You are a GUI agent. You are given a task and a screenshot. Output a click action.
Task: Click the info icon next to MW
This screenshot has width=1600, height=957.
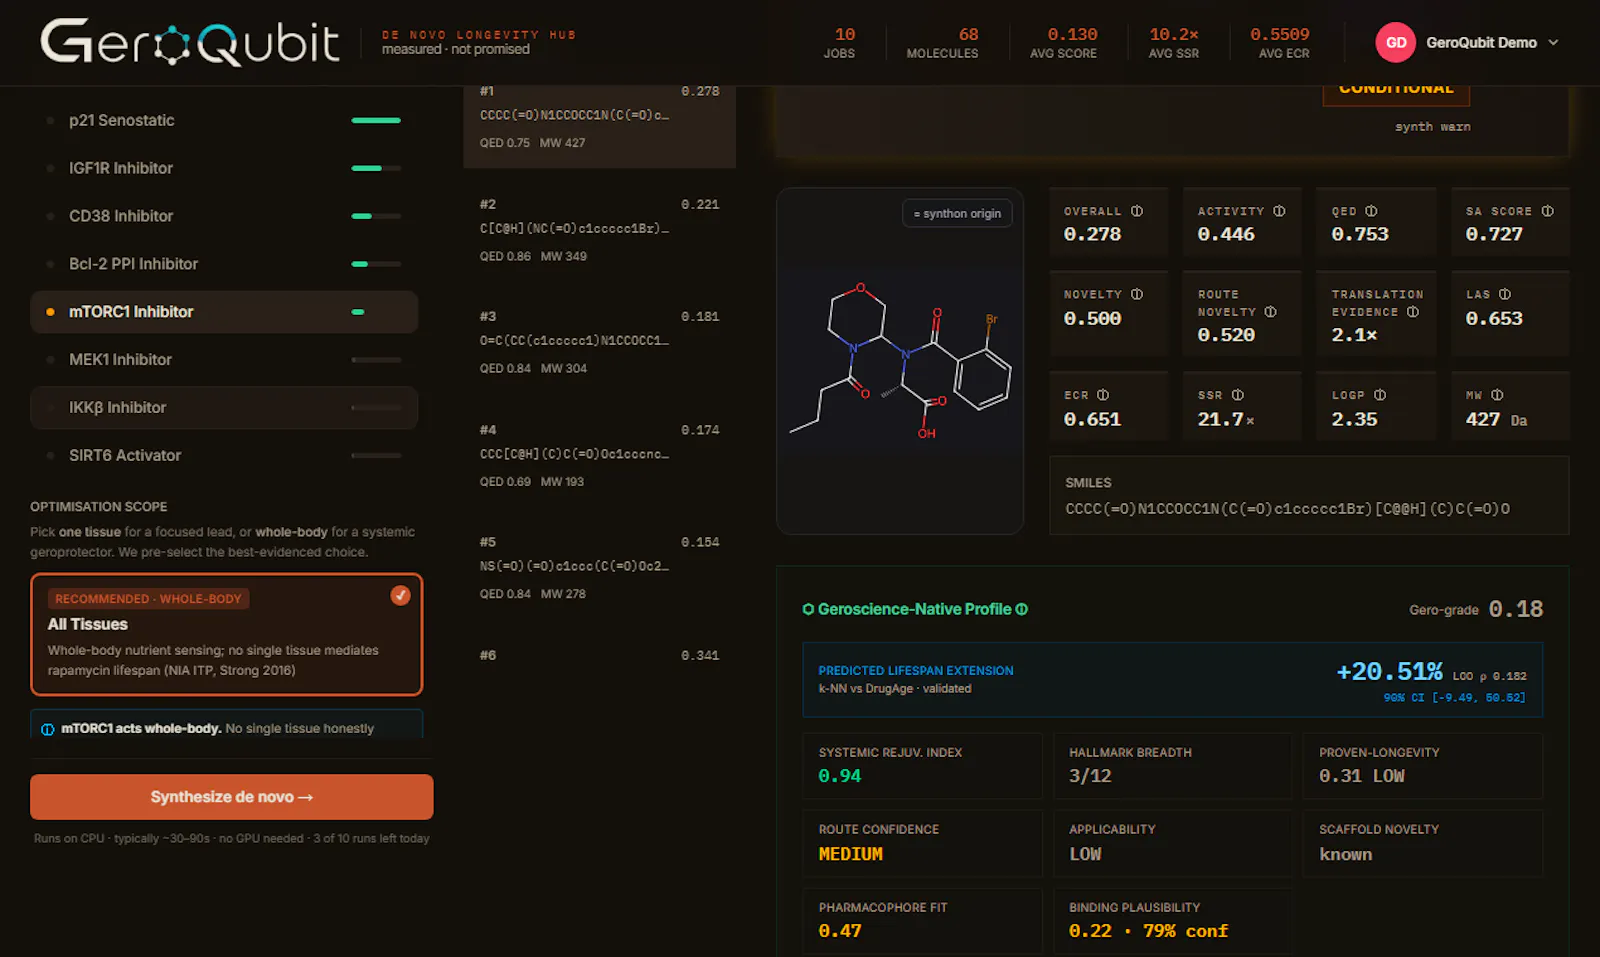[x=1497, y=395]
